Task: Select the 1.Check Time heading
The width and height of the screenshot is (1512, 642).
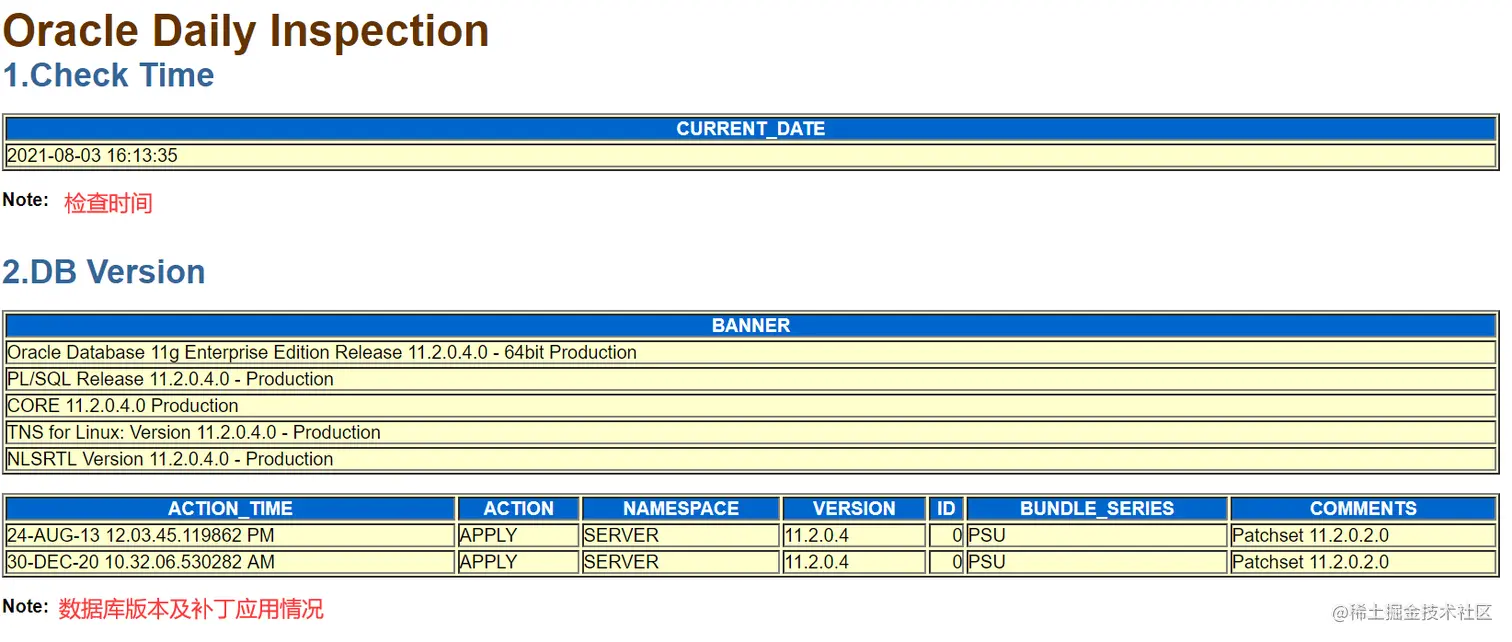Action: 109,75
